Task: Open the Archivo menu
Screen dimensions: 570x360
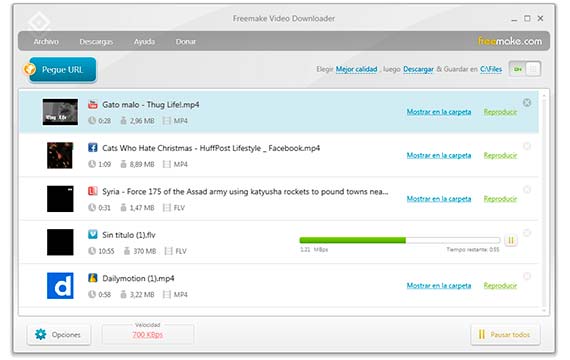Action: coord(46,41)
